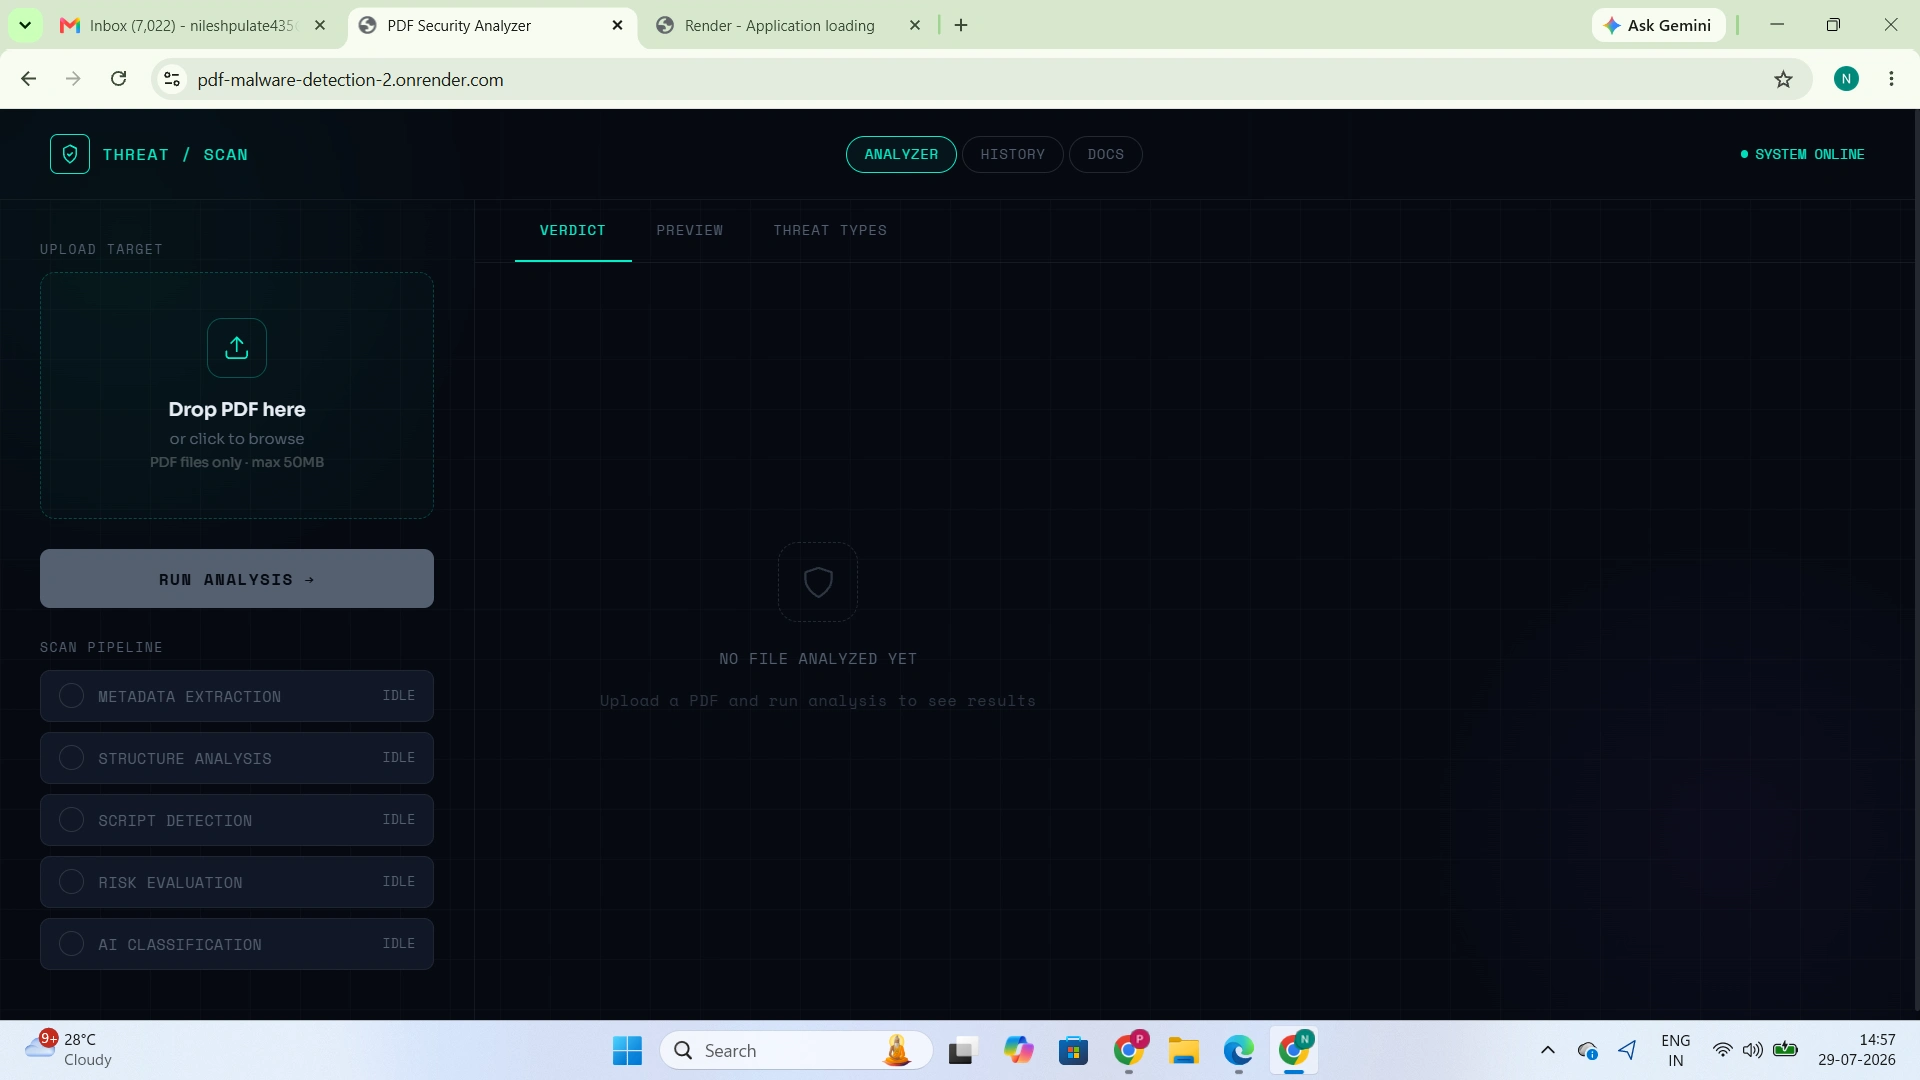
Task: Open the tab search dropdown arrow
Action: tap(25, 25)
